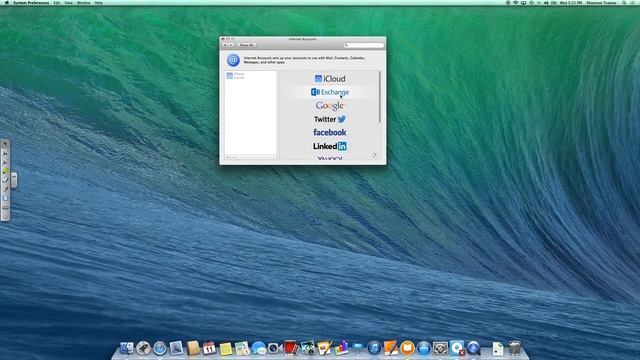This screenshot has height=360, width=640.
Task: Open Numbers from the Dock
Action: [x=341, y=348]
